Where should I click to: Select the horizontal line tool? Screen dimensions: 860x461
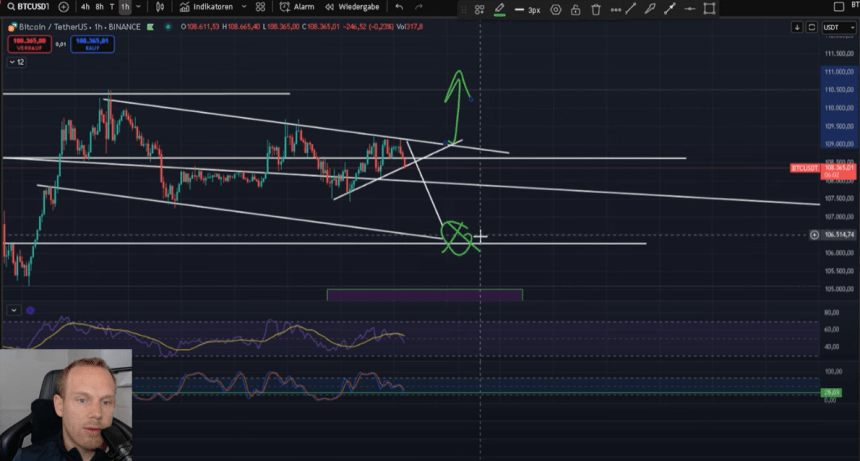click(x=689, y=9)
